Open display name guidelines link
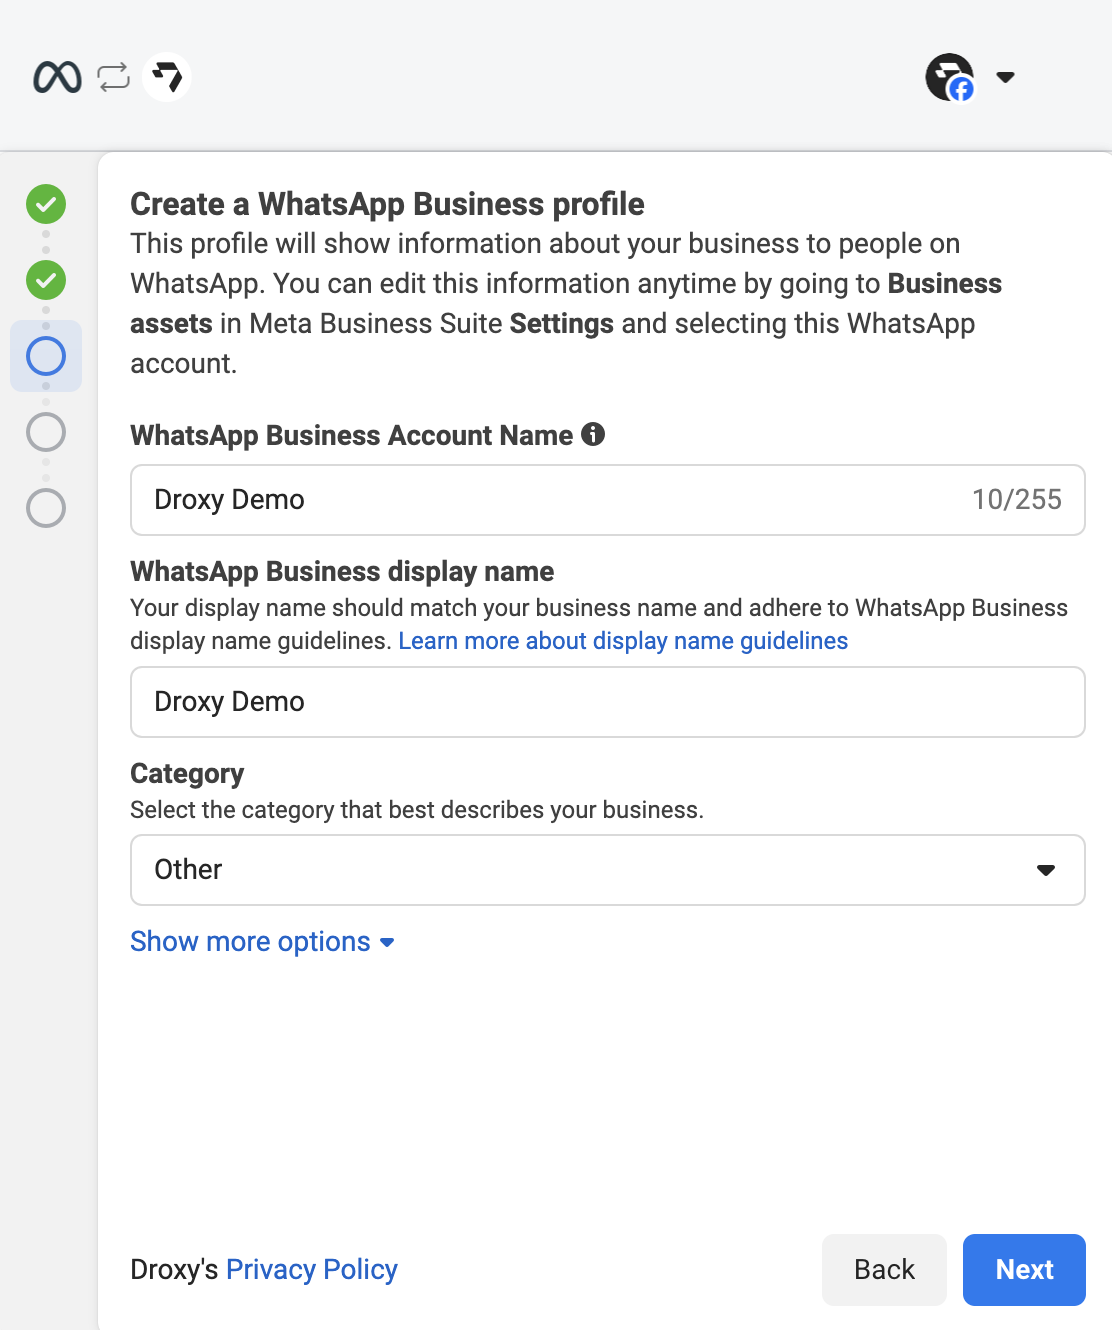 tap(622, 640)
